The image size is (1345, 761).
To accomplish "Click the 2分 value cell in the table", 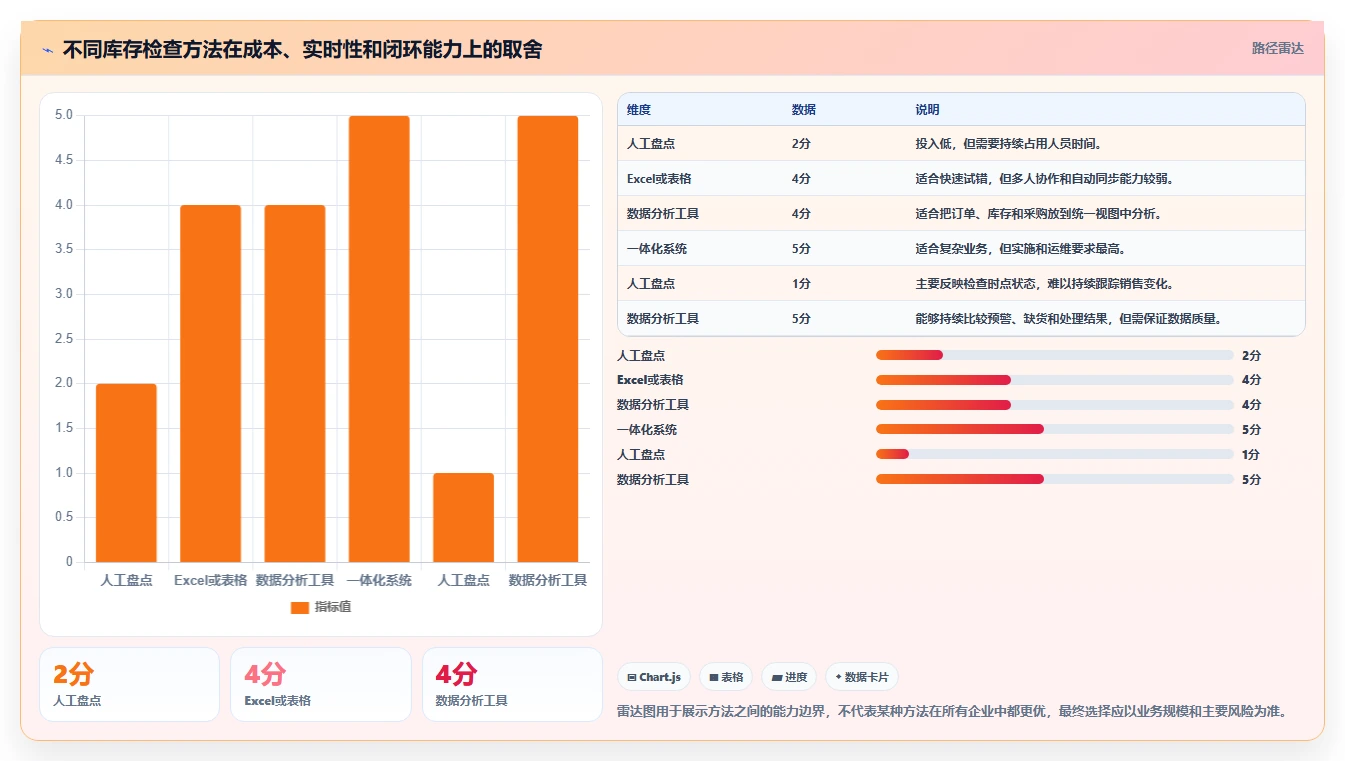I will click(801, 144).
